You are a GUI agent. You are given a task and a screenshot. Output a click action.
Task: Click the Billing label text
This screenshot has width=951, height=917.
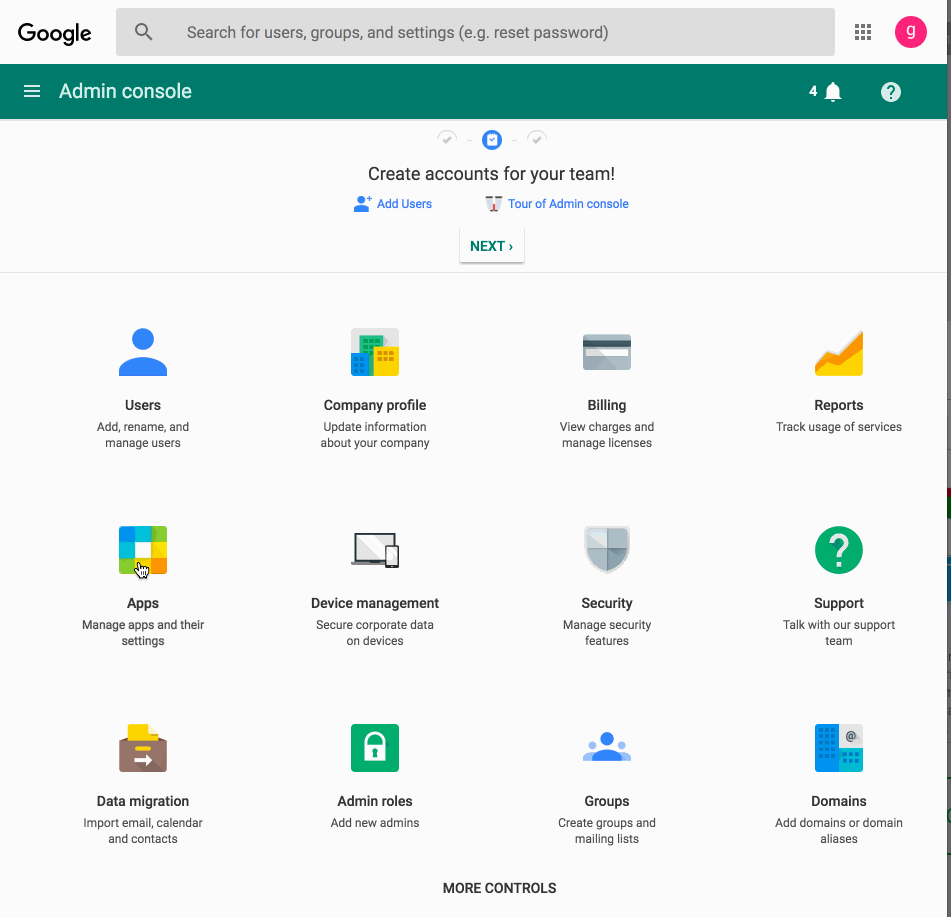pyautogui.click(x=607, y=405)
